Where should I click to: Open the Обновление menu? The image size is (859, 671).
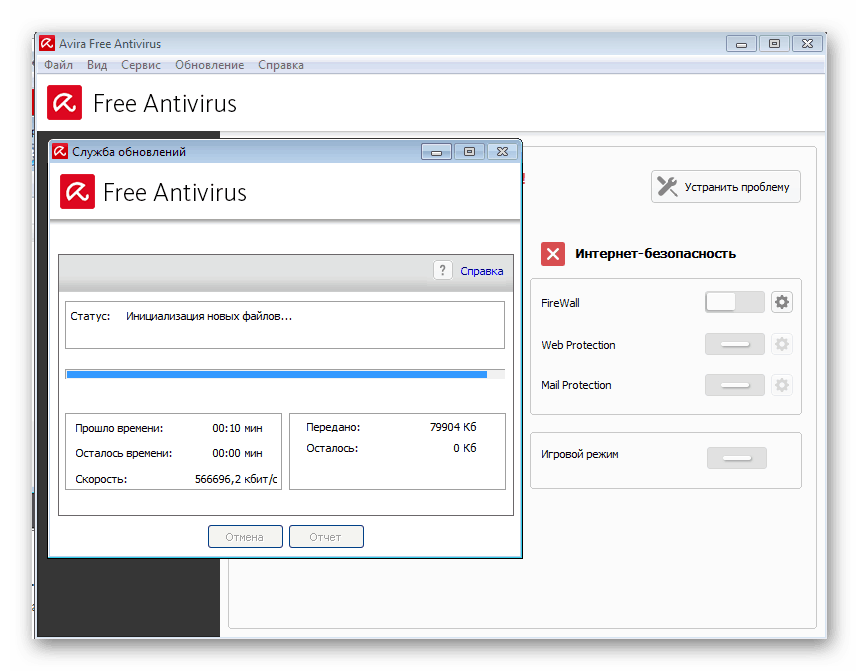tap(209, 65)
